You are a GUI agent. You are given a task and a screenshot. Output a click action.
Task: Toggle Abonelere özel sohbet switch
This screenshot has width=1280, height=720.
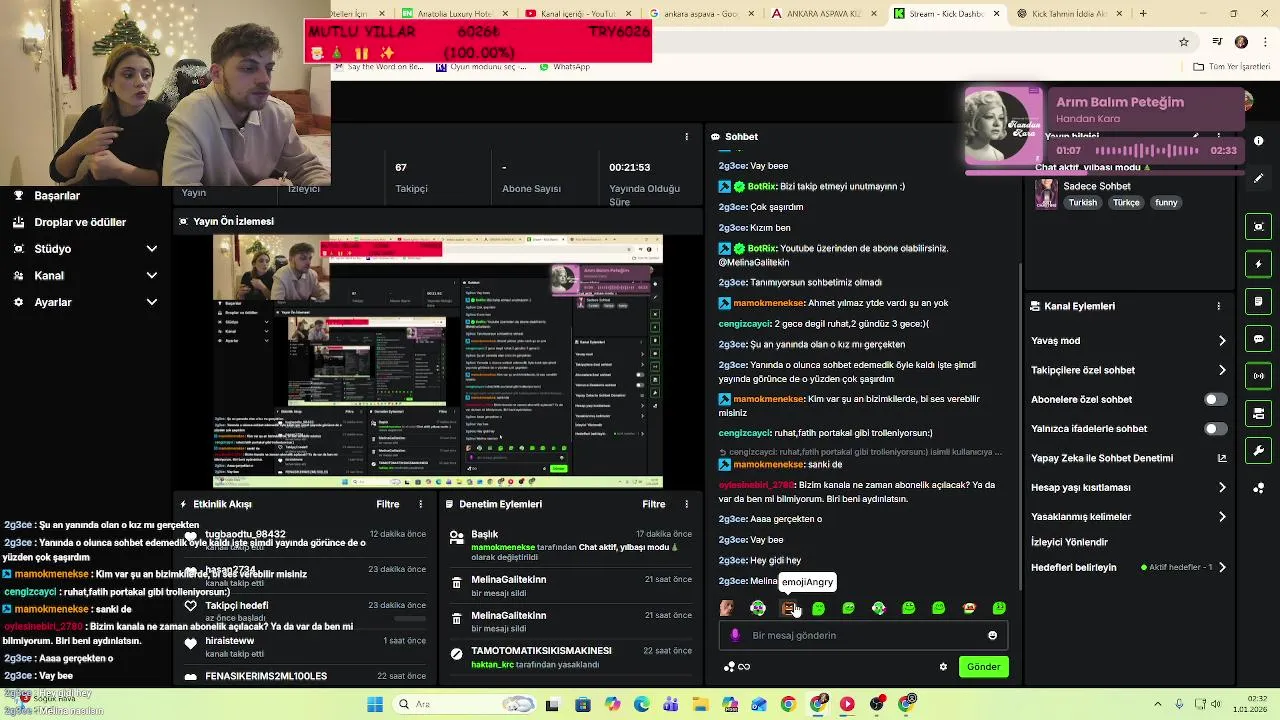point(1215,399)
